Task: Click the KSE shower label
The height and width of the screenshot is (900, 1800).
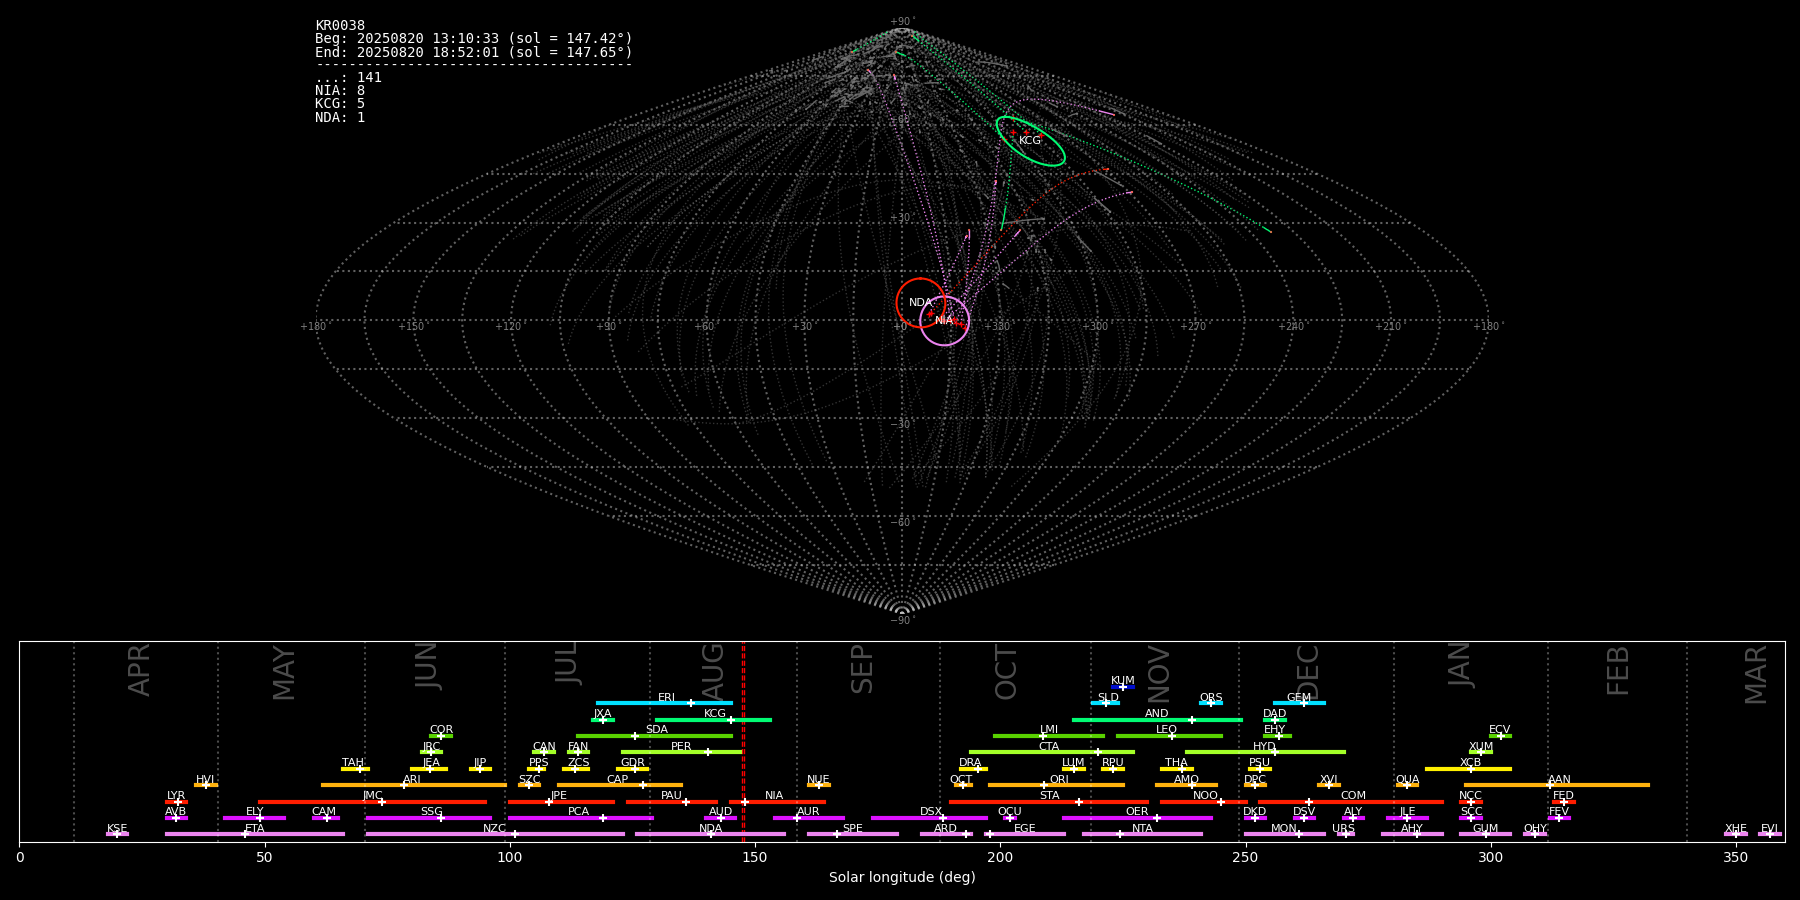Action: click(117, 829)
